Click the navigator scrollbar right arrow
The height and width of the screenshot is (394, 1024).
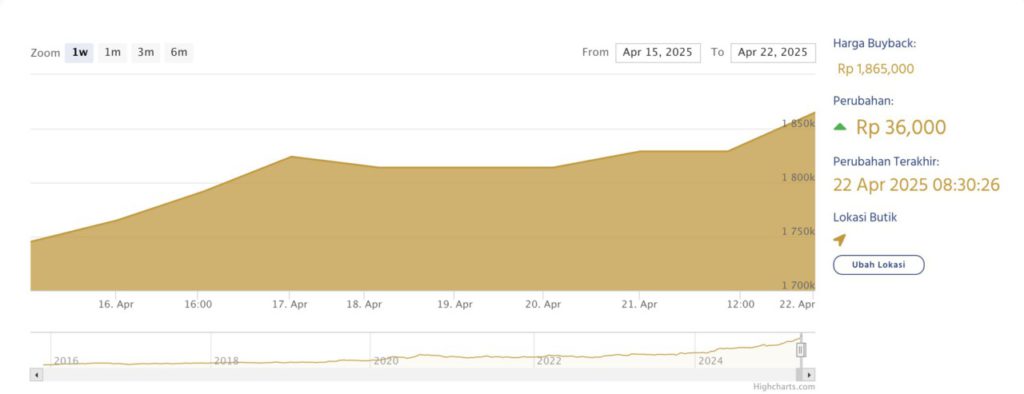[809, 375]
